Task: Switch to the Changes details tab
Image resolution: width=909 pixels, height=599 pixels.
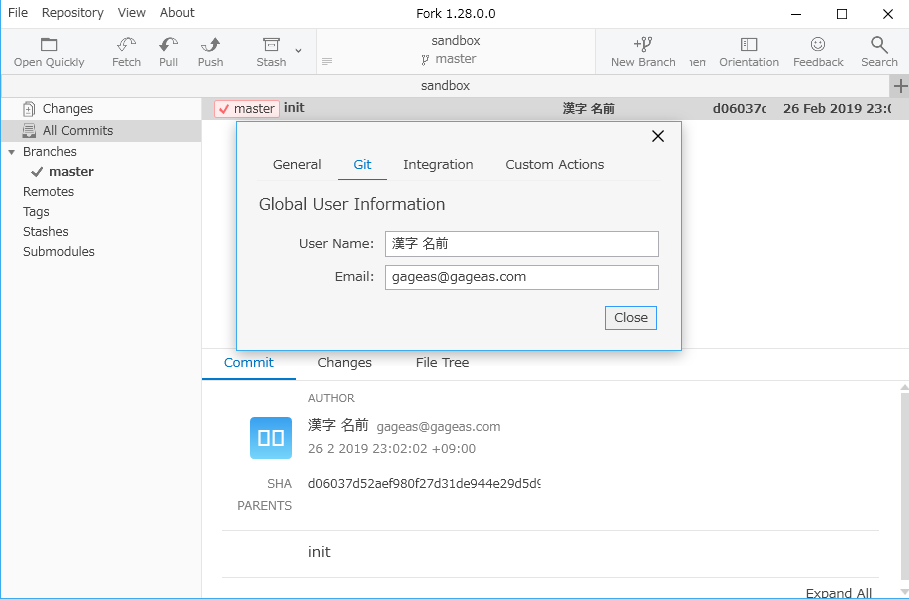Action: point(344,363)
